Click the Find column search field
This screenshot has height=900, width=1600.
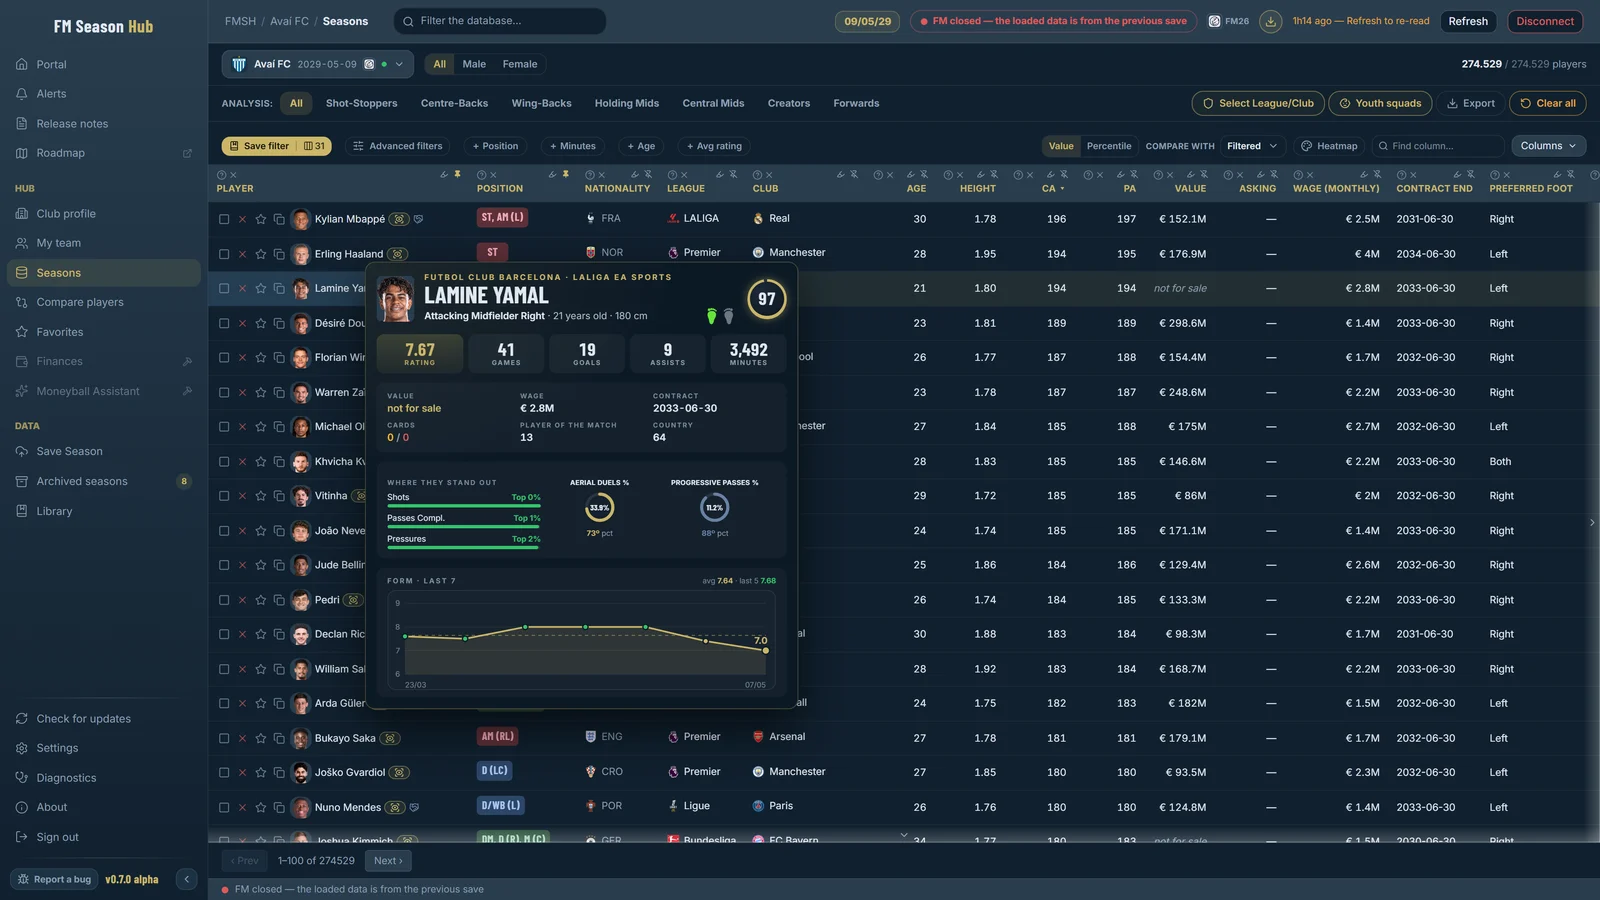pos(1436,146)
